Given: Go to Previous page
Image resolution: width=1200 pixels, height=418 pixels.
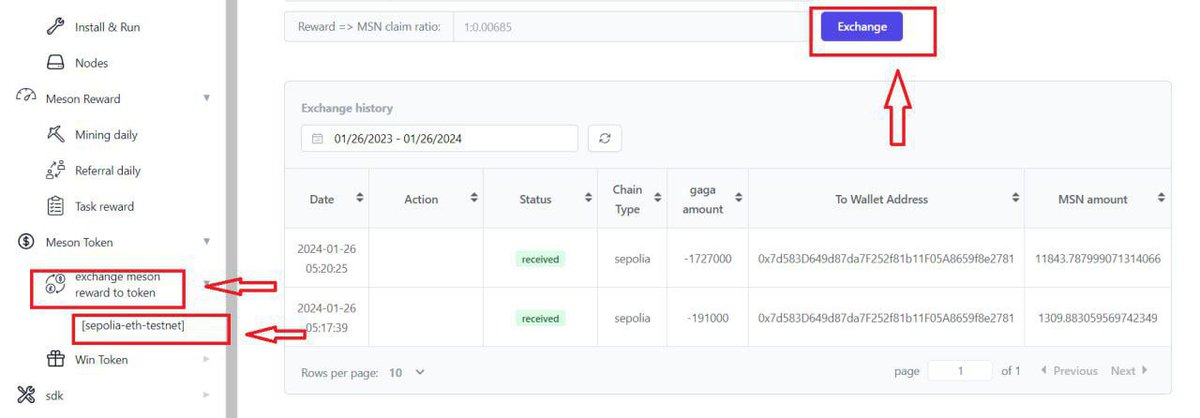Looking at the screenshot, I should pyautogui.click(x=1068, y=371).
